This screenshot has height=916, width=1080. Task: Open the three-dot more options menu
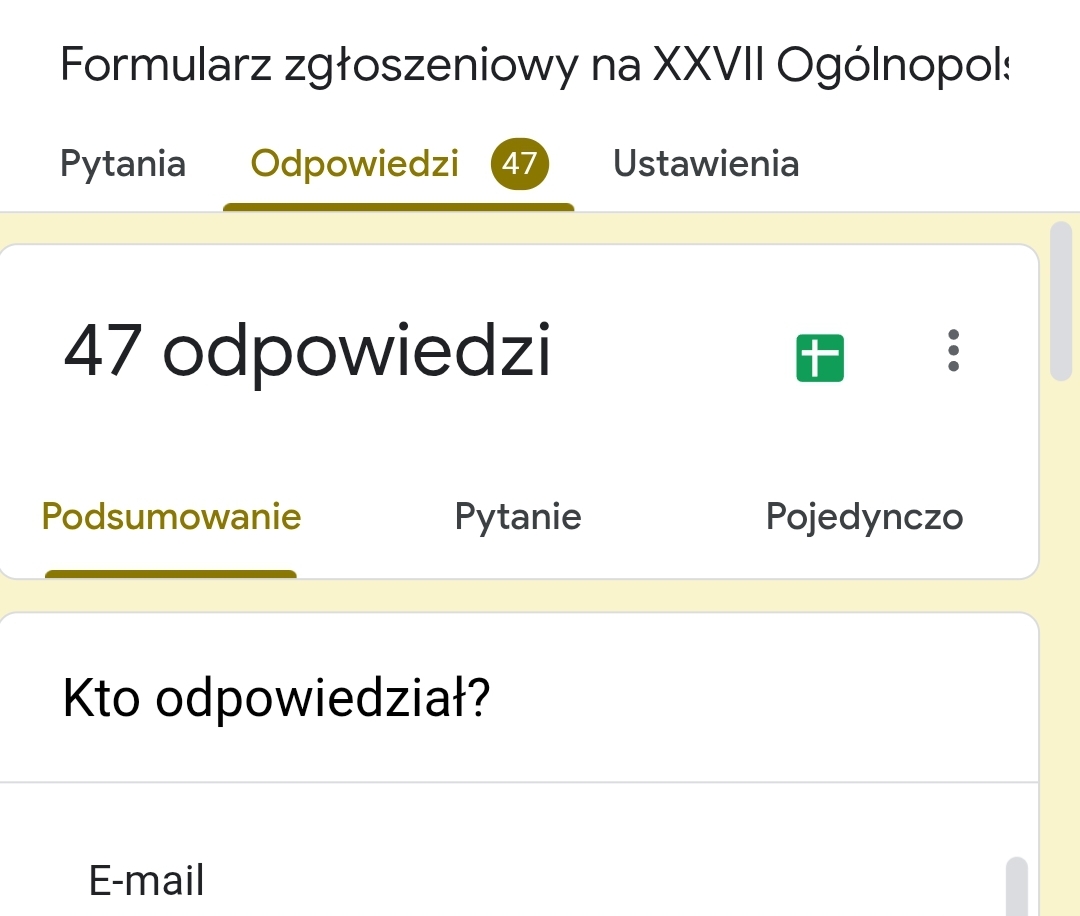click(x=953, y=351)
